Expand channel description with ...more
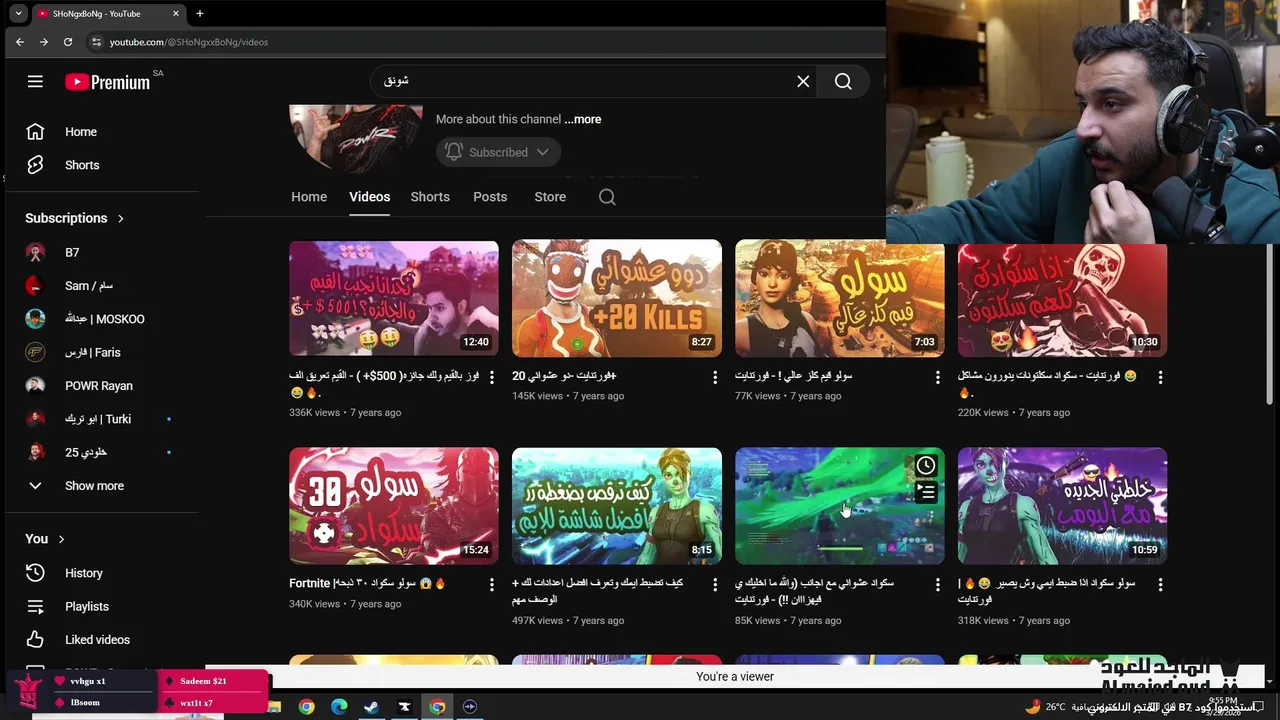Screen dimensions: 1280x720 tap(583, 119)
